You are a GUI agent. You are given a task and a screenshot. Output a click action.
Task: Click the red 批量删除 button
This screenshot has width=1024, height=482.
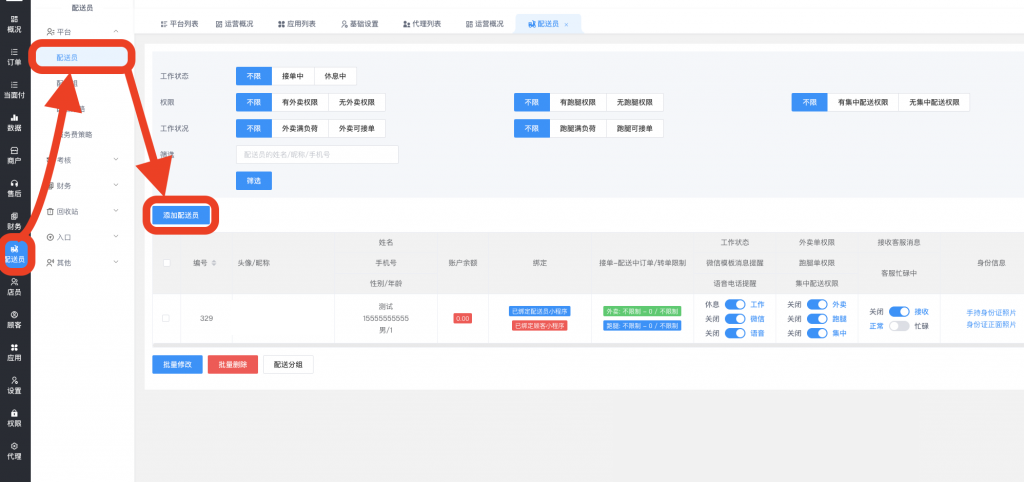[x=233, y=365]
